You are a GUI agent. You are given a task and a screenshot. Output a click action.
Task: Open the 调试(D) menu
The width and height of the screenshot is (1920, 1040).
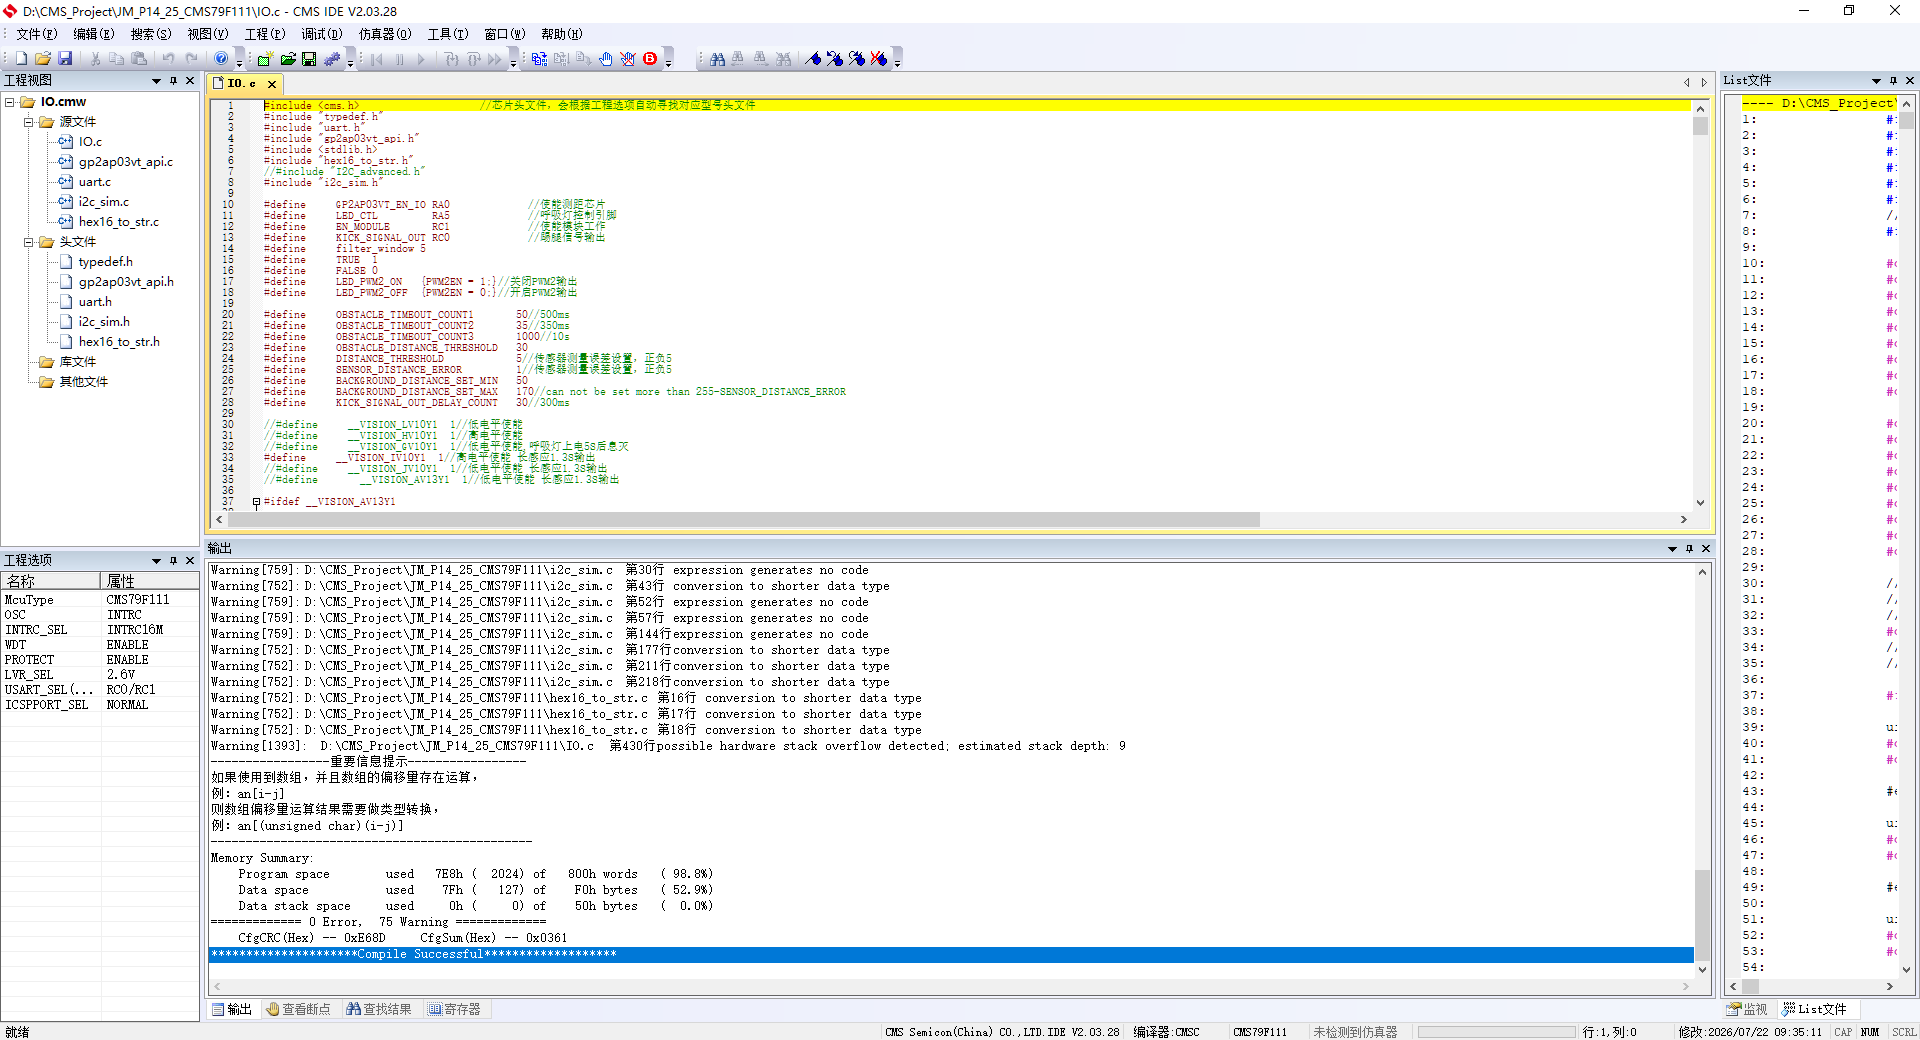point(322,34)
